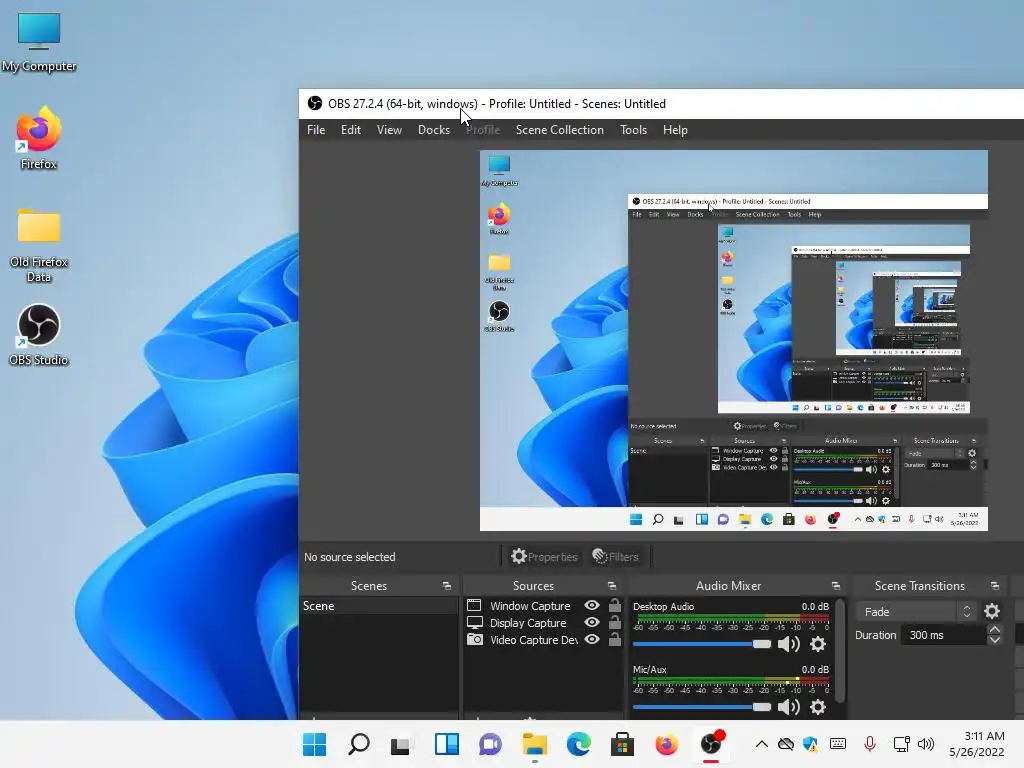Click the OBS Studio taskbar icon
The height and width of the screenshot is (768, 1024).
tap(711, 744)
